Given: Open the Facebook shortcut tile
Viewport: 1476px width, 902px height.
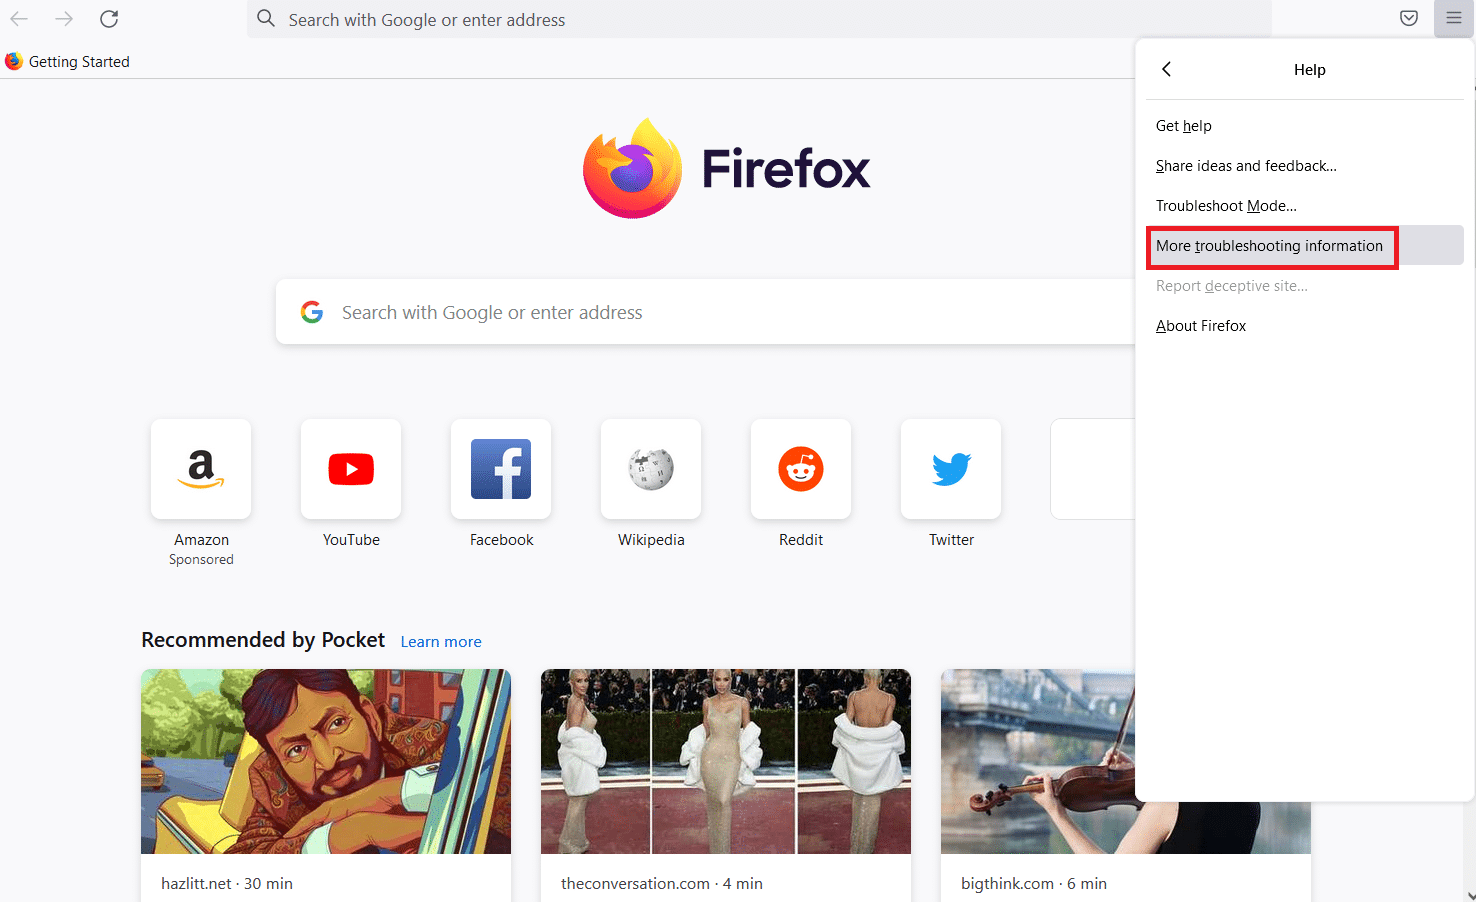Looking at the screenshot, I should [501, 469].
